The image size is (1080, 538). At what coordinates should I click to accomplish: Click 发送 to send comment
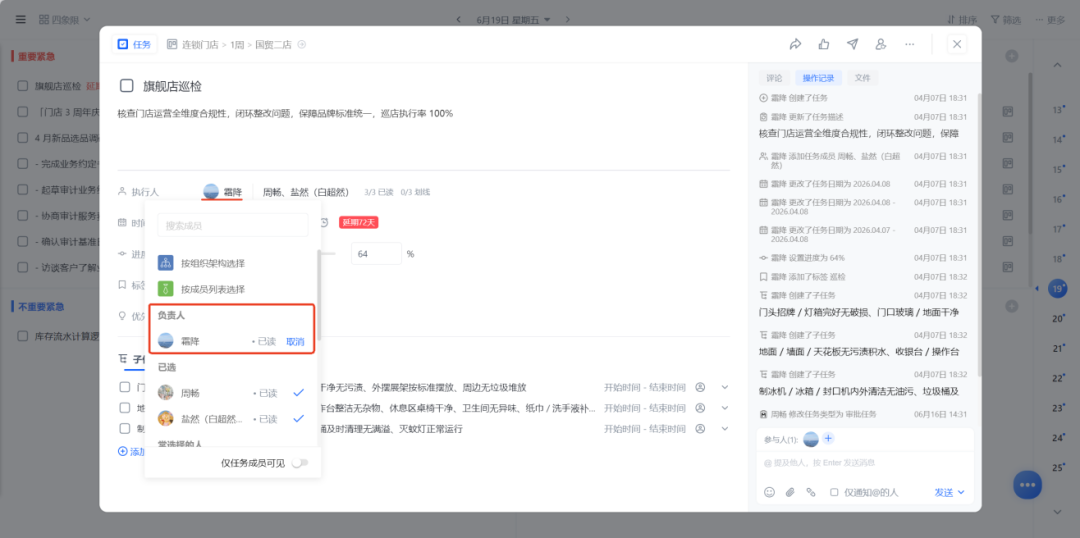click(x=944, y=493)
